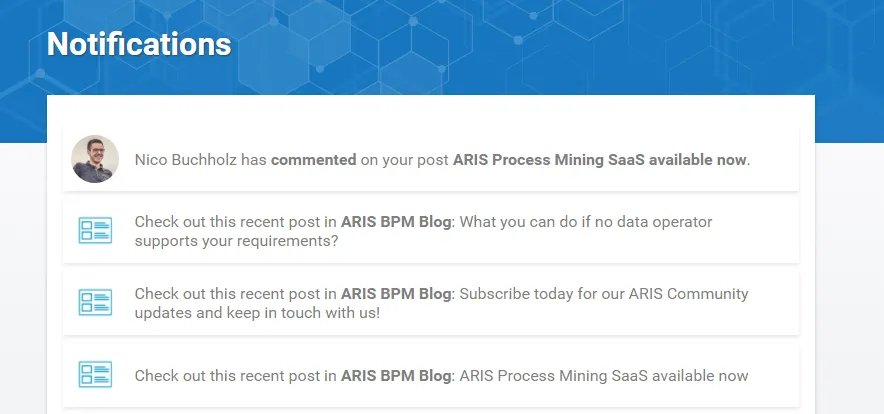The width and height of the screenshot is (884, 414).
Task: Select the 'Notifications' page heading
Action: pos(139,43)
